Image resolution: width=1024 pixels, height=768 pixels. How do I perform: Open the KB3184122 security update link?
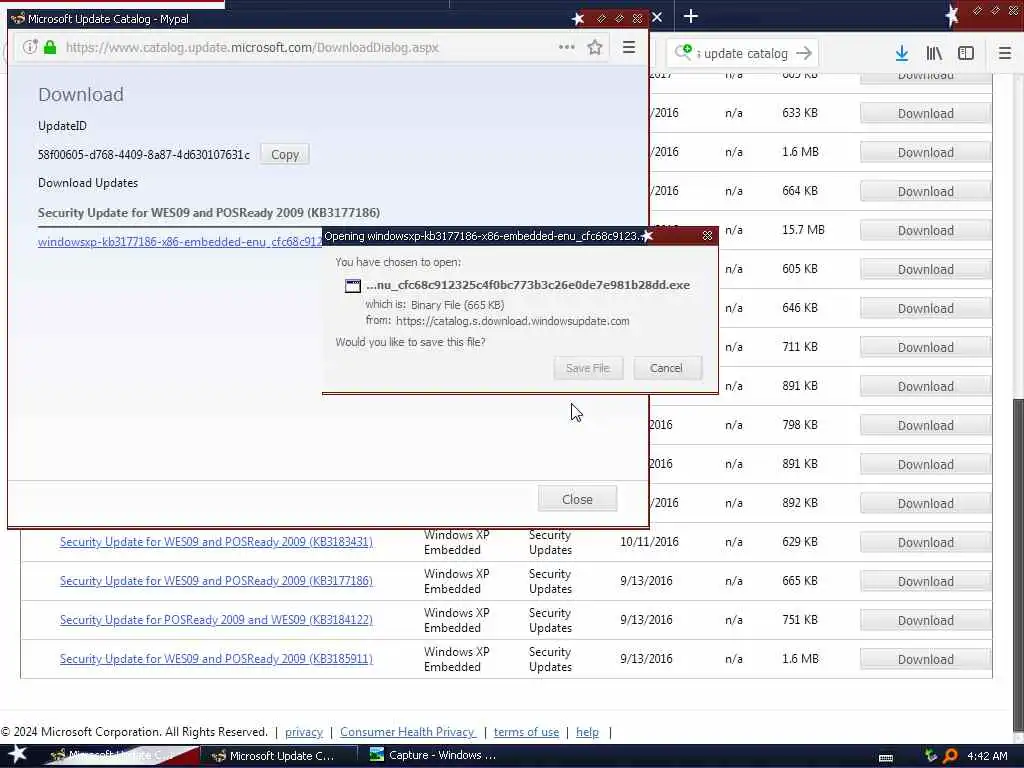pos(216,620)
